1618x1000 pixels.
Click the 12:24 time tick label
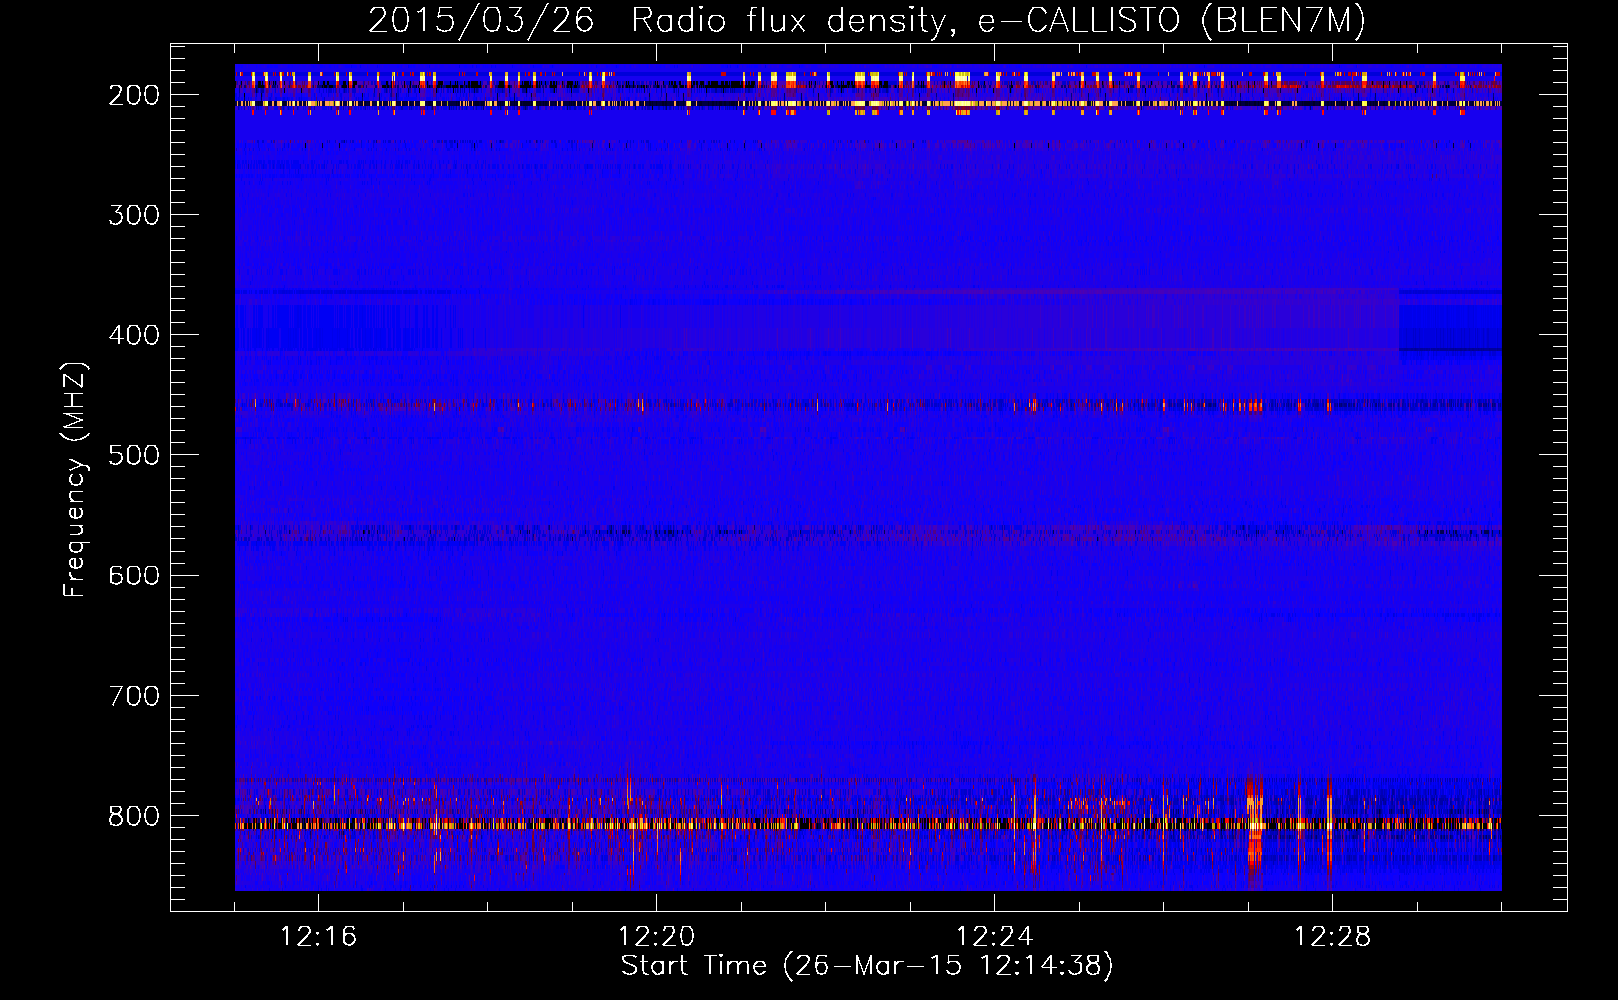[x=994, y=937]
